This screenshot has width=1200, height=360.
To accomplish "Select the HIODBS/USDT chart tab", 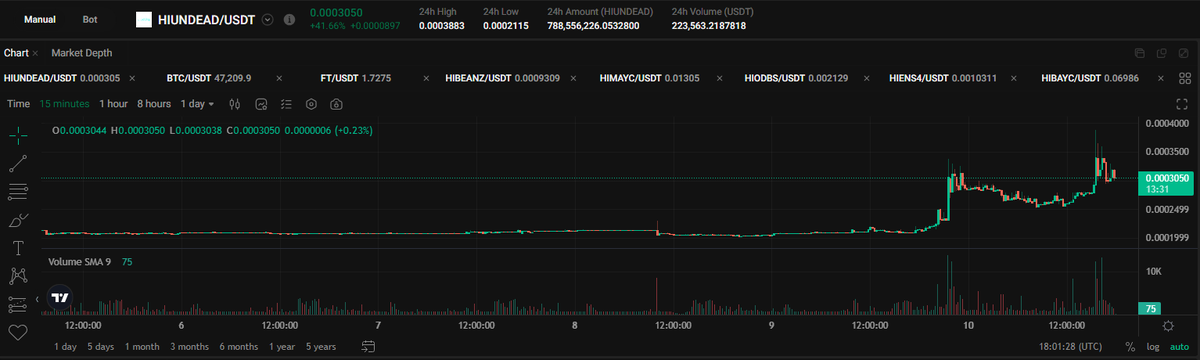I will click(x=795, y=77).
